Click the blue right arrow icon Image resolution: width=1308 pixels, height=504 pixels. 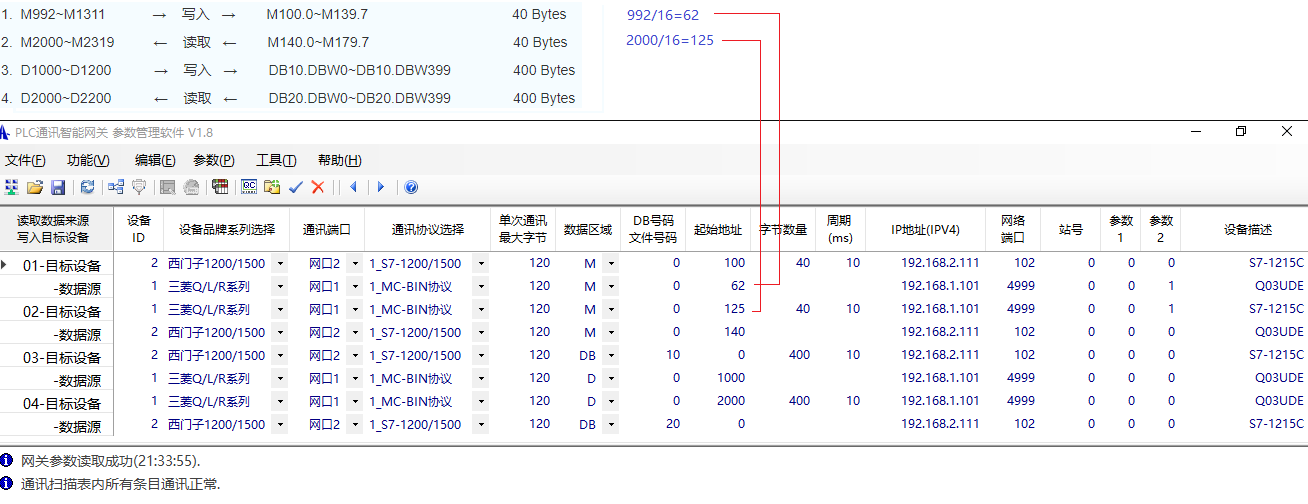380,187
